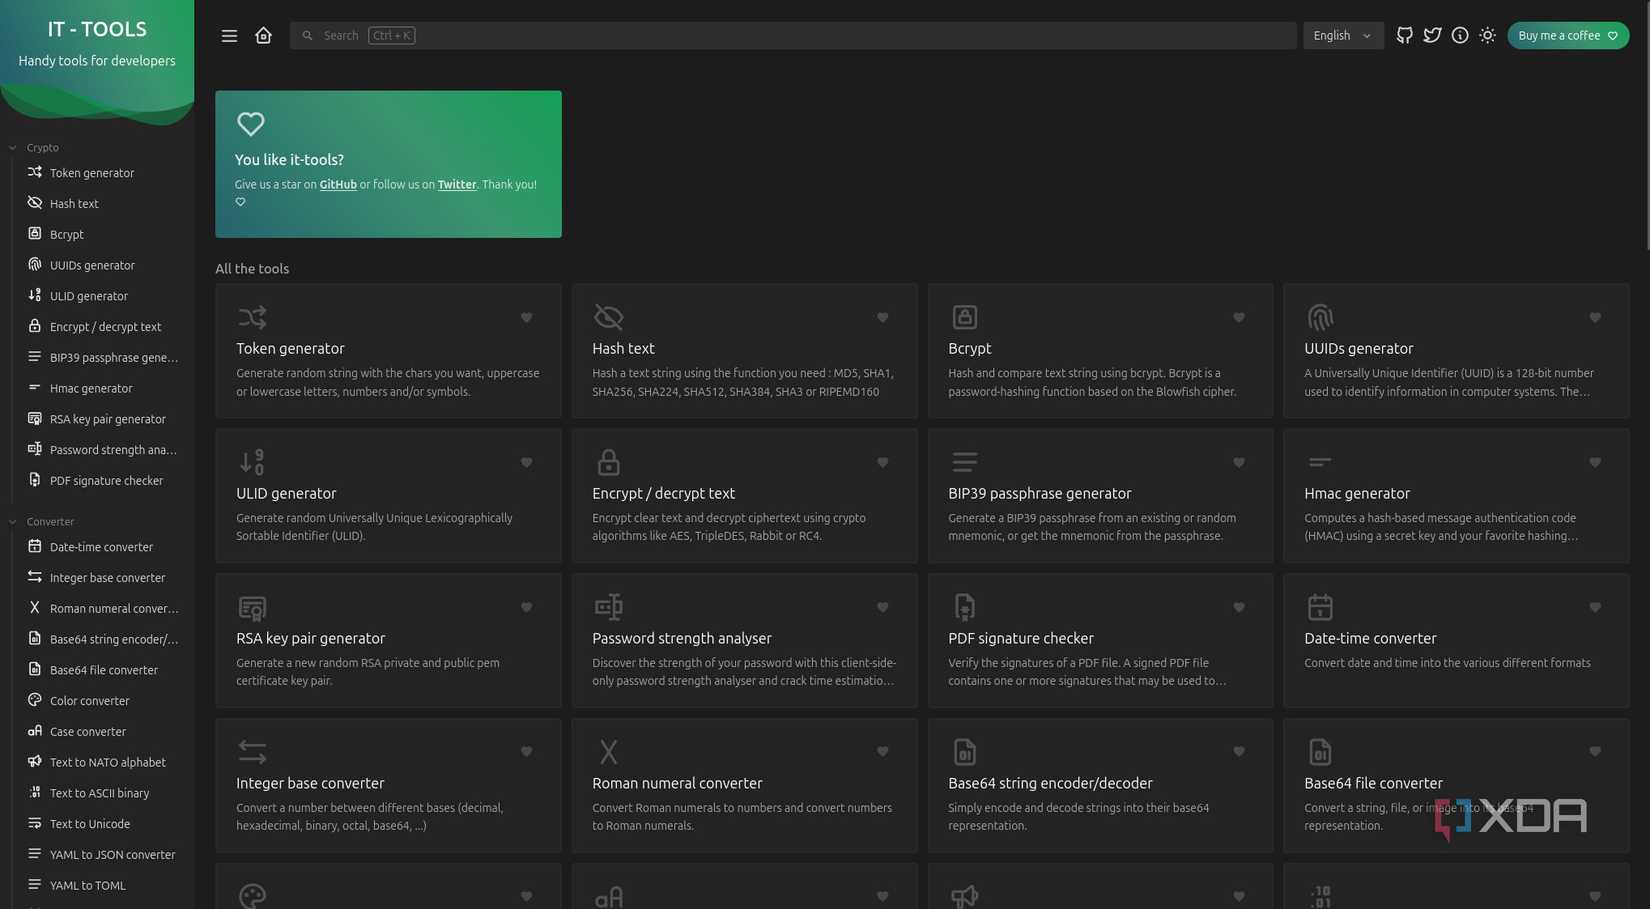
Task: Click inside the search field
Action: (x=700, y=35)
